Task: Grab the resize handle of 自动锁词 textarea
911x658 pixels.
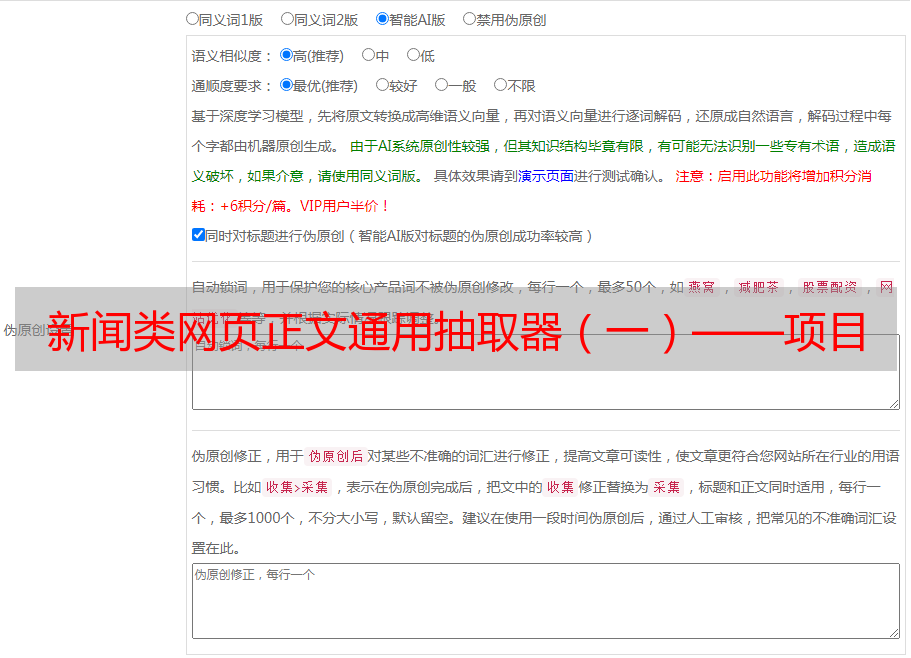Action: tap(894, 404)
